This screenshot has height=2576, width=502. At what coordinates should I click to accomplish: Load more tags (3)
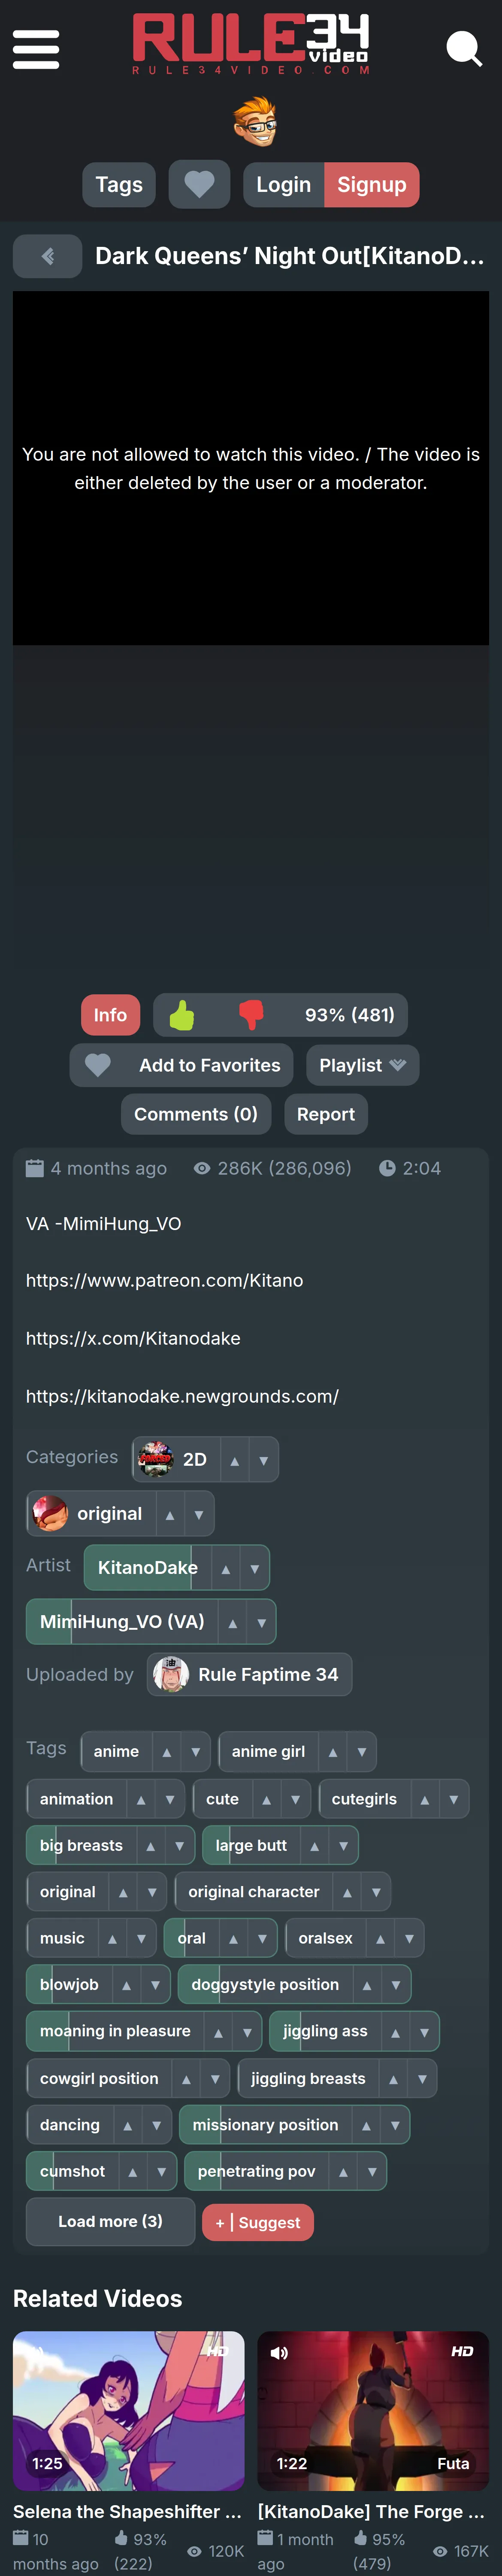click(110, 2221)
